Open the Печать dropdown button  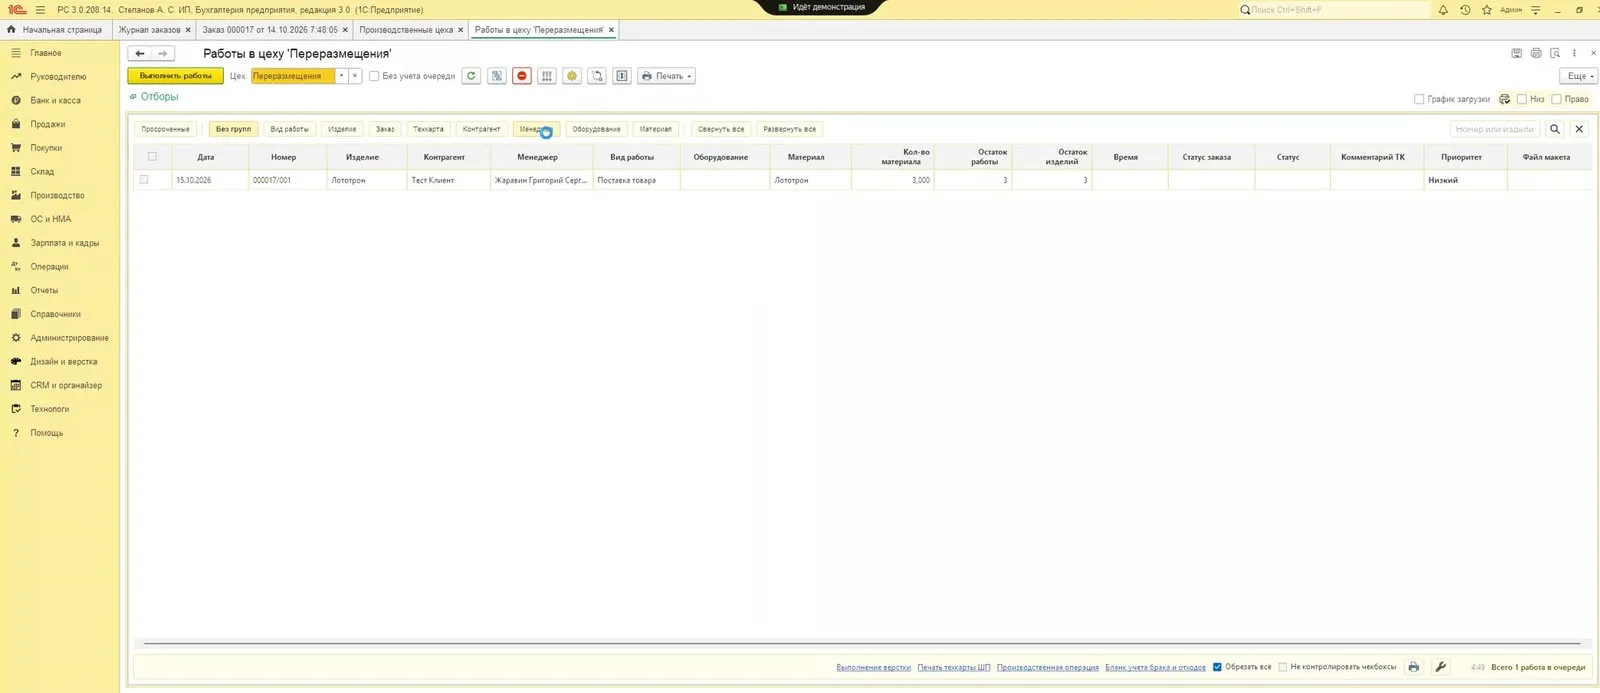[x=666, y=76]
